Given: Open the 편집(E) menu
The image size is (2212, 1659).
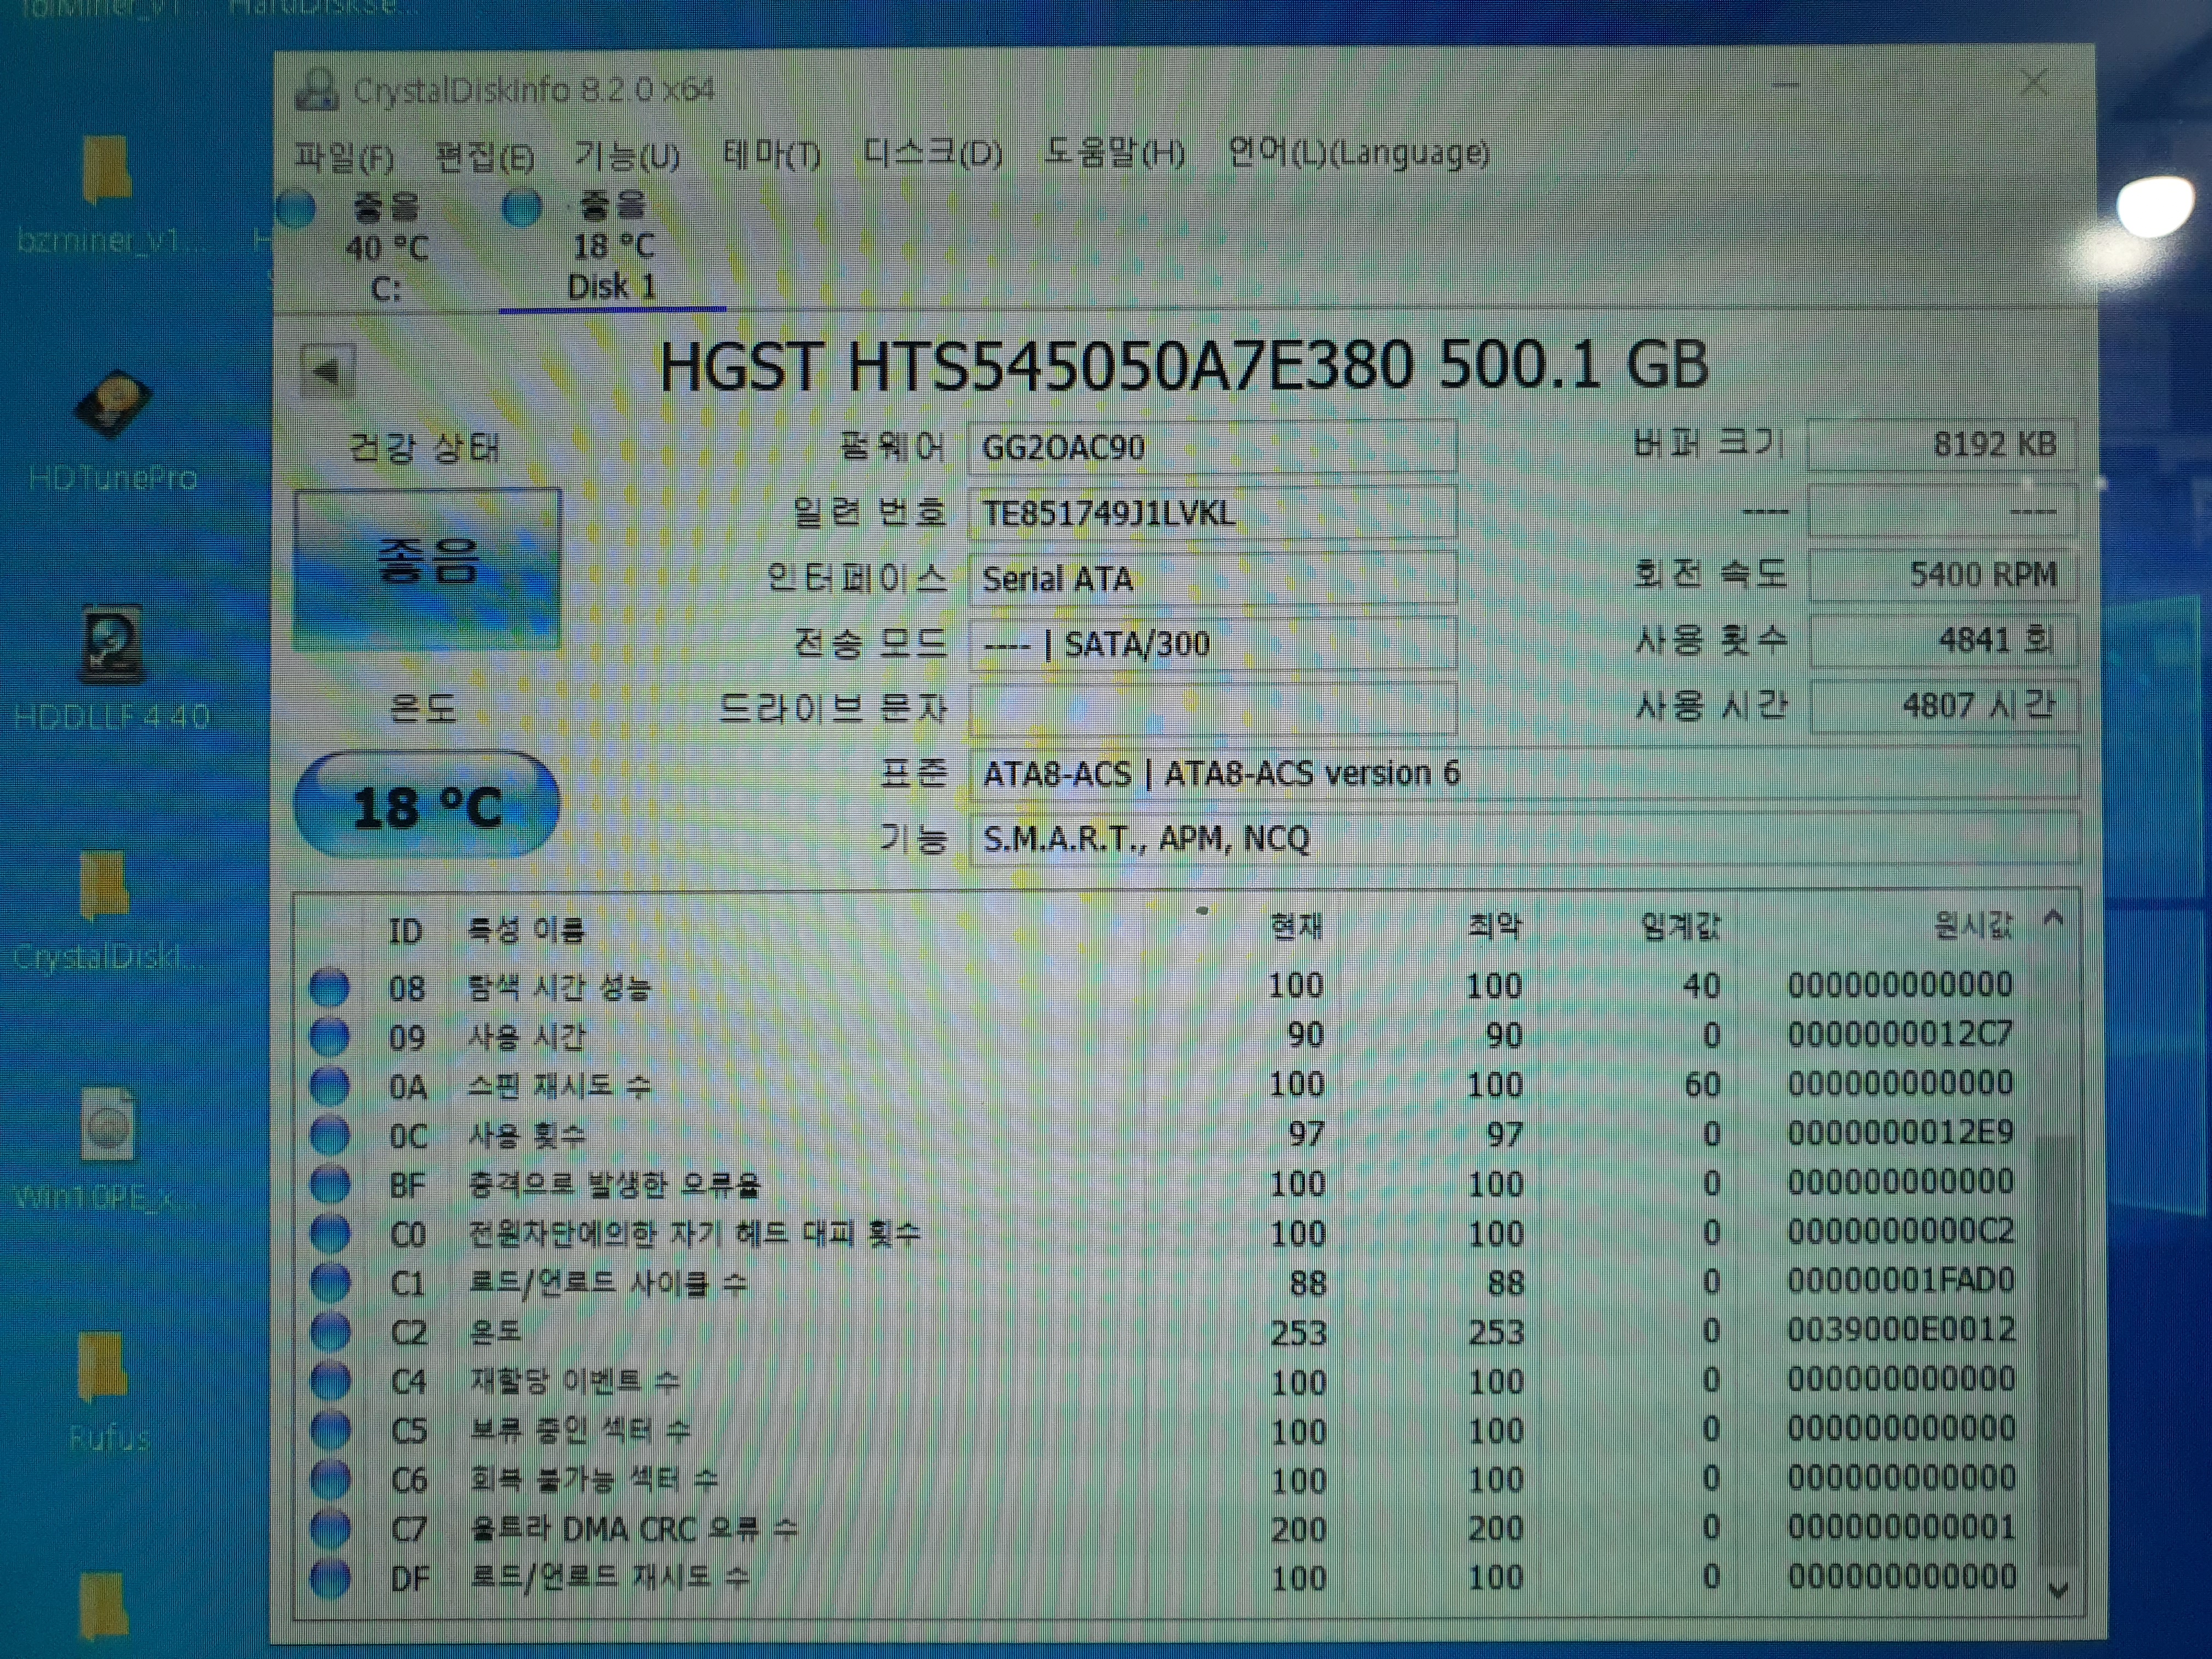Looking at the screenshot, I should (485, 157).
